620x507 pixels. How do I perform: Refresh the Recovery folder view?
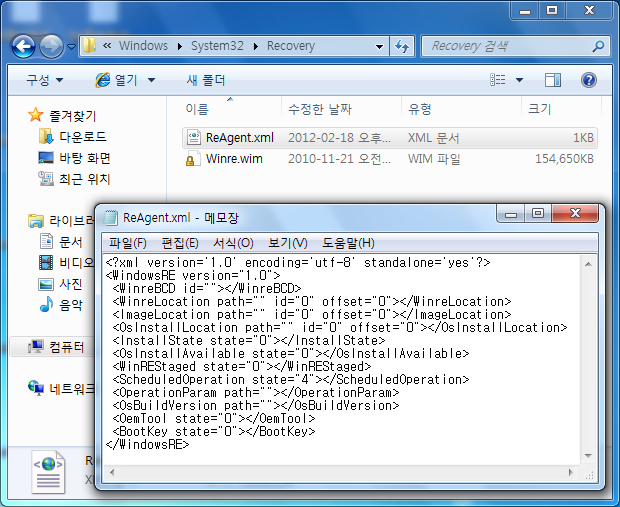[402, 47]
